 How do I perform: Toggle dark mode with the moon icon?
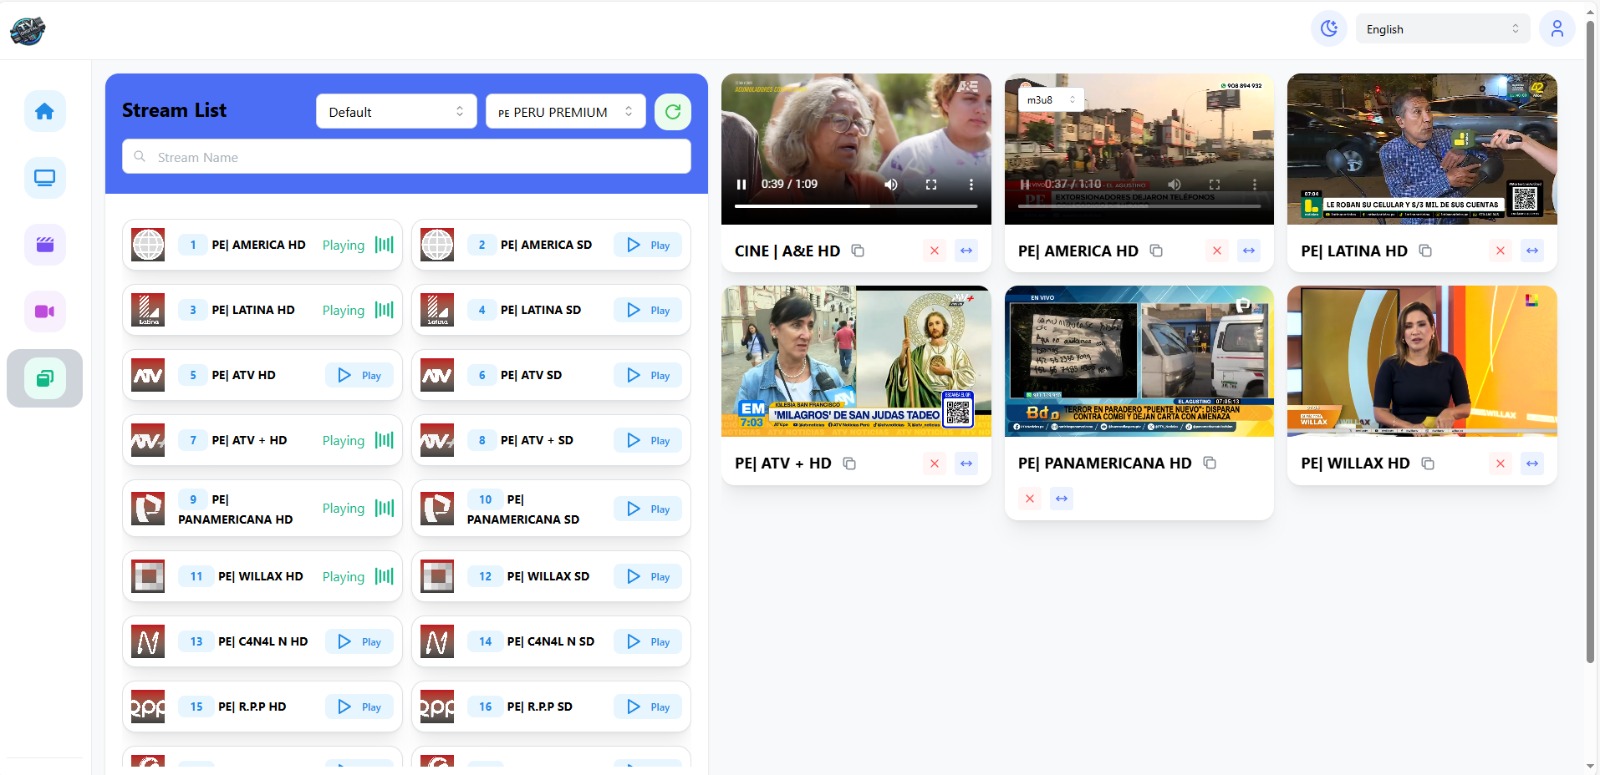click(1328, 29)
